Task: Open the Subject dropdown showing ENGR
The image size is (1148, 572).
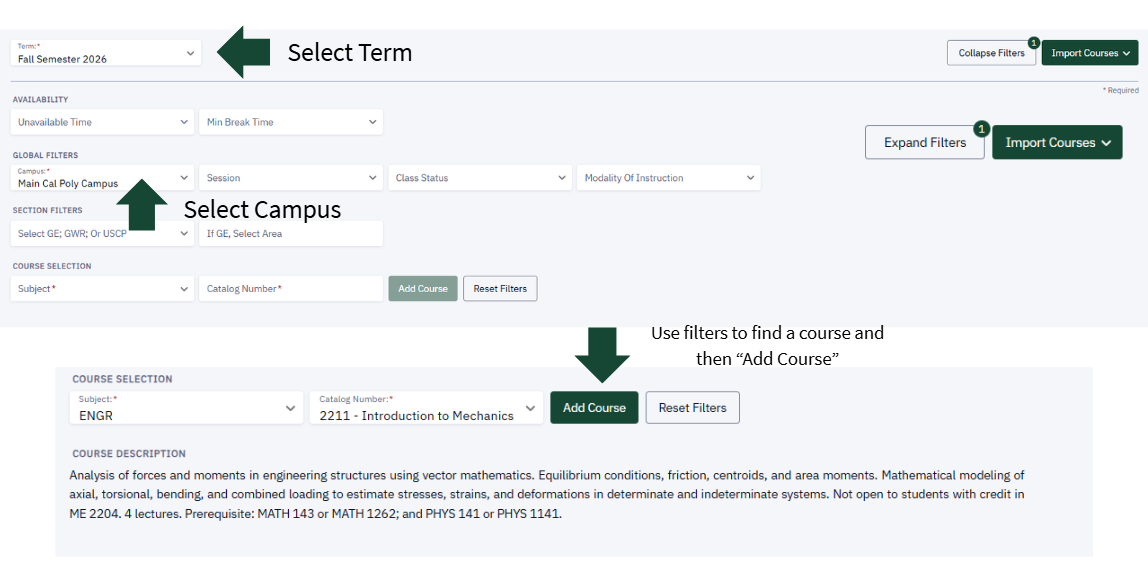Action: click(x=186, y=408)
